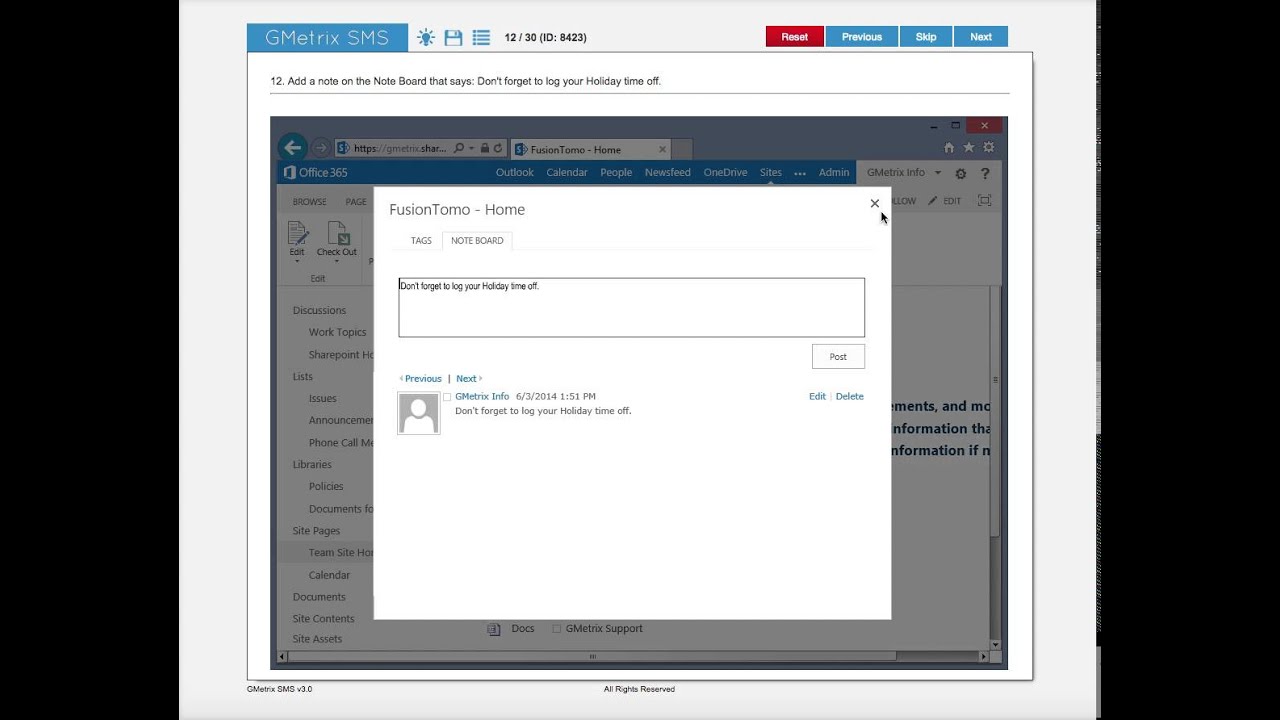Open Calendar in the Office 365 bar
The height and width of the screenshot is (720, 1280).
(x=567, y=172)
